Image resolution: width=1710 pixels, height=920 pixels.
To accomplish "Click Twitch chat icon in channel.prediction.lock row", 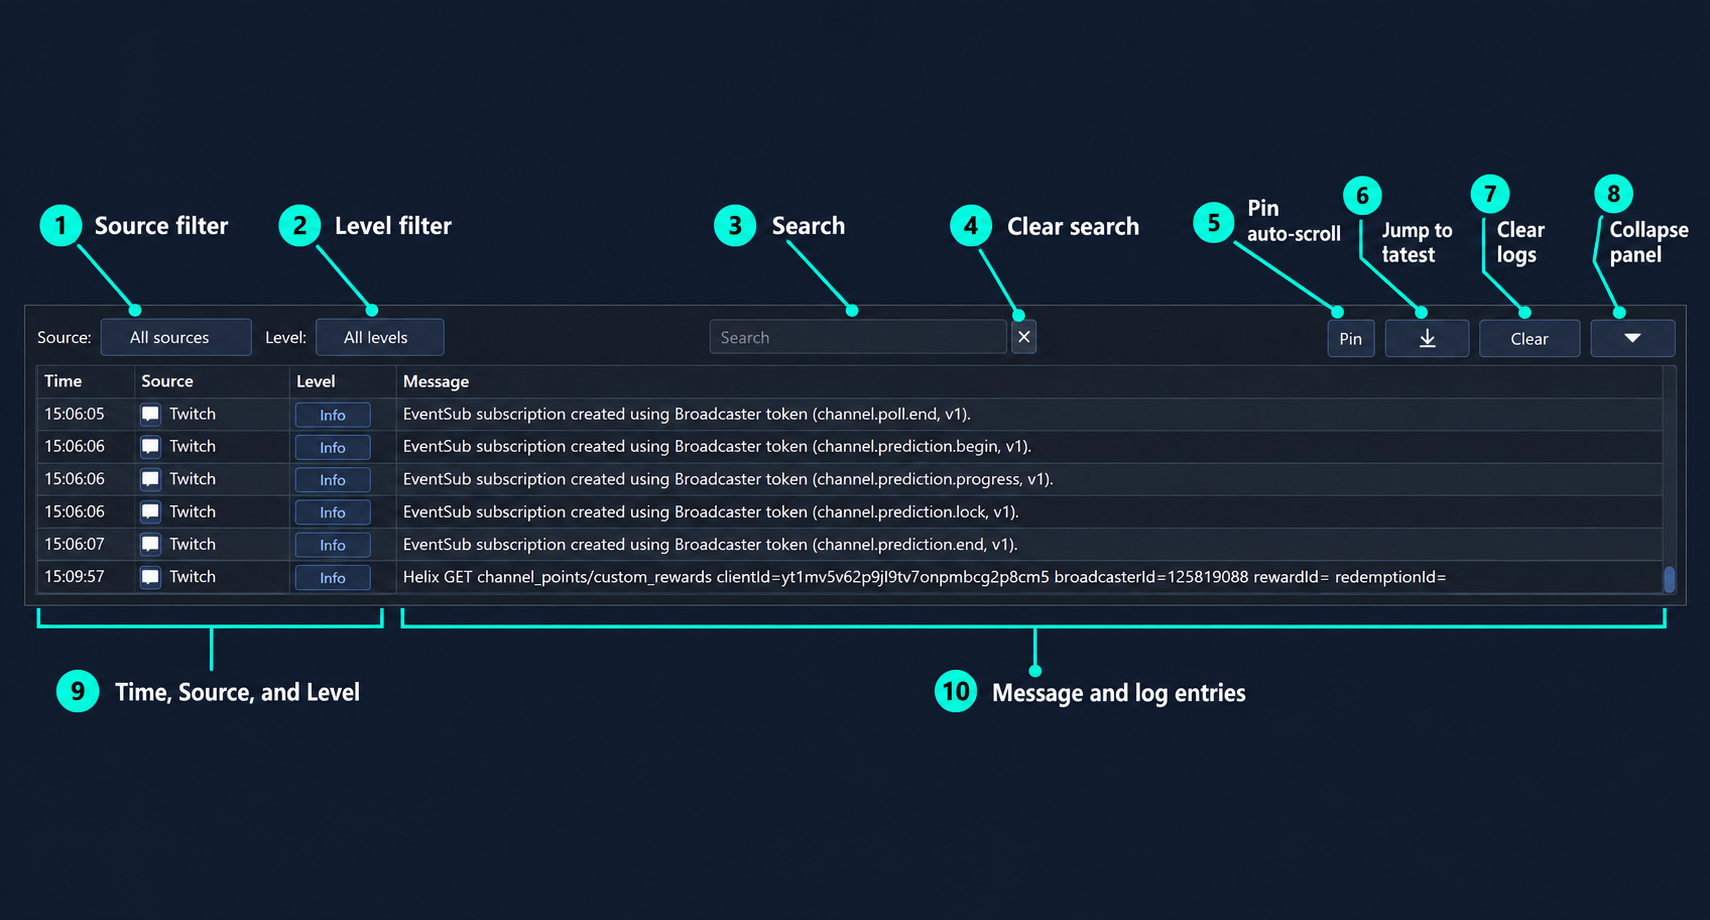I will [150, 512].
